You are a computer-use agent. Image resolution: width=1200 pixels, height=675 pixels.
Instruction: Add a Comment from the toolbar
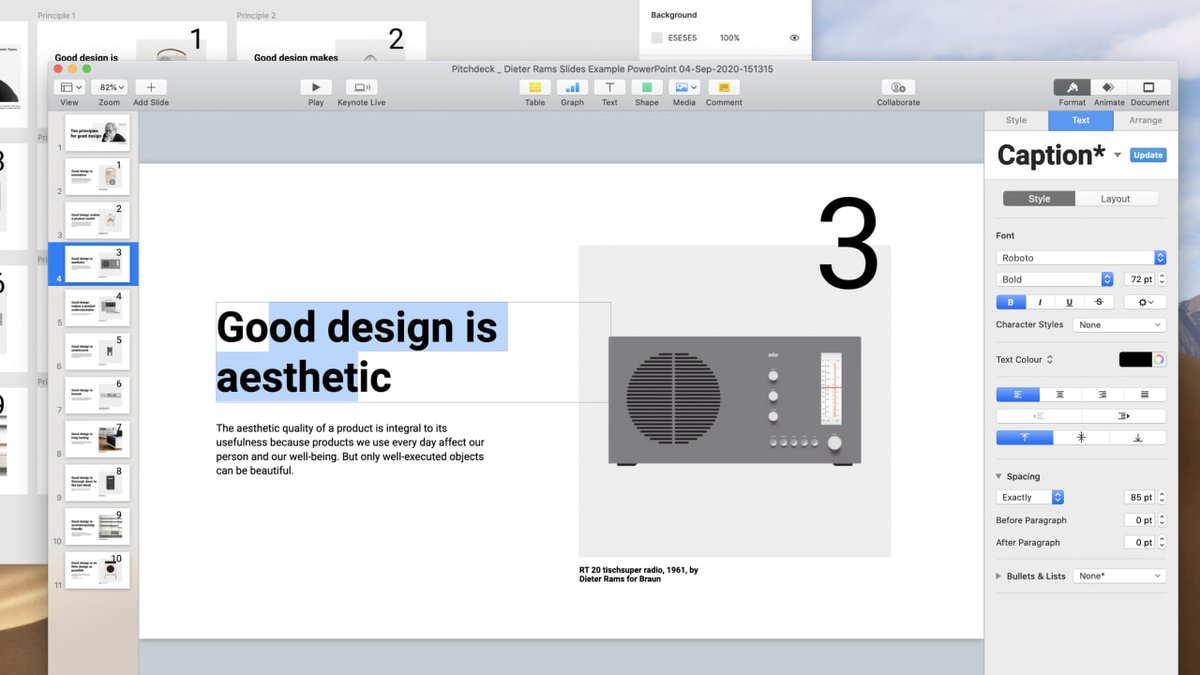(x=724, y=87)
